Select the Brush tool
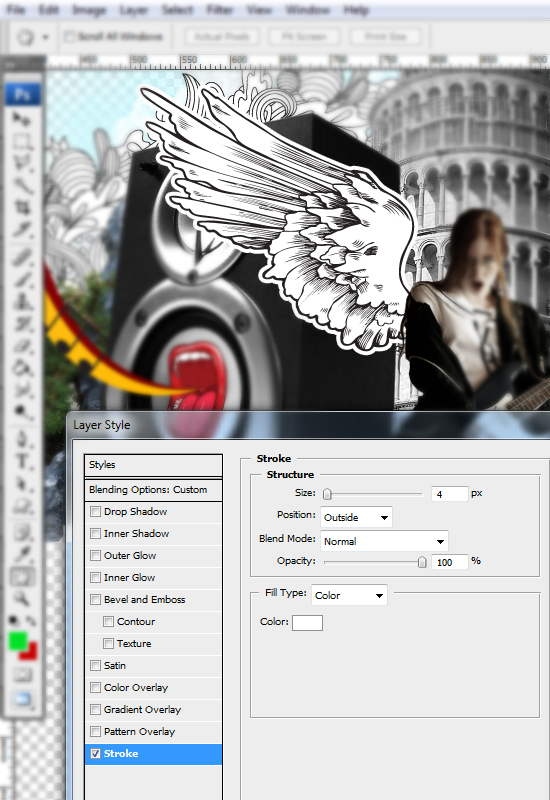This screenshot has height=800, width=550. (x=21, y=279)
